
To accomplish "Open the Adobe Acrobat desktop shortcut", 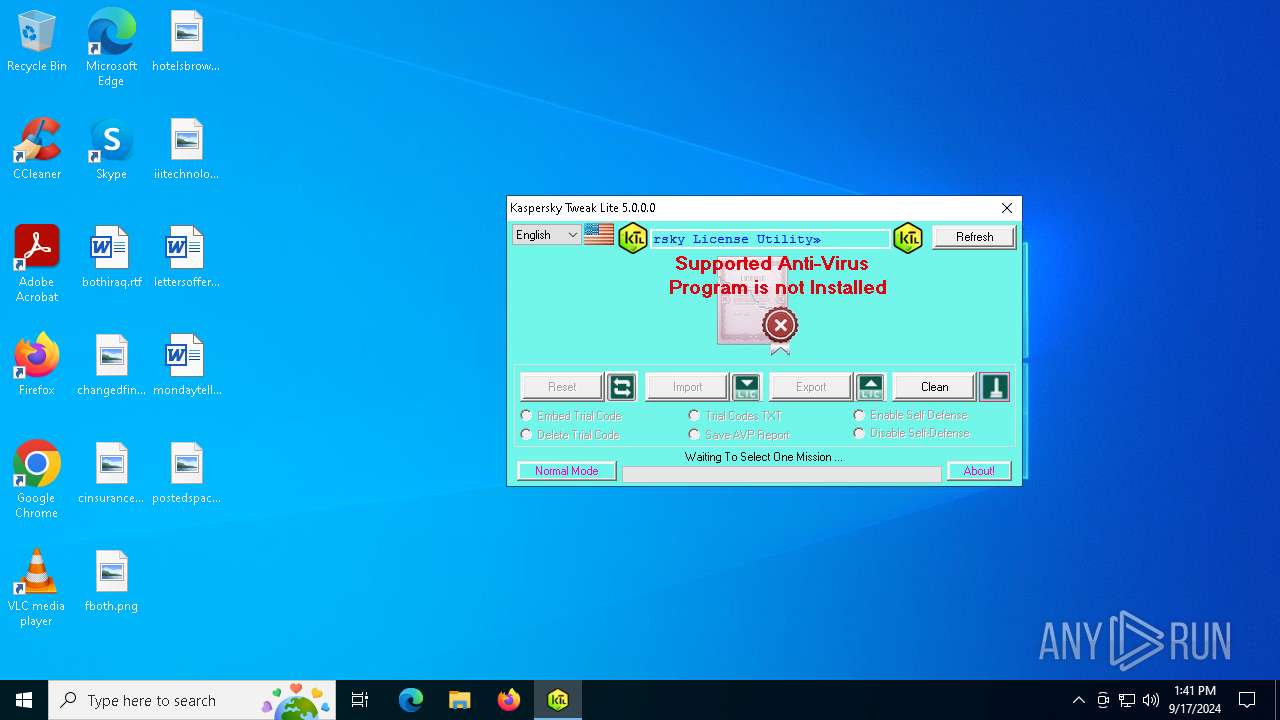I will pos(37,263).
